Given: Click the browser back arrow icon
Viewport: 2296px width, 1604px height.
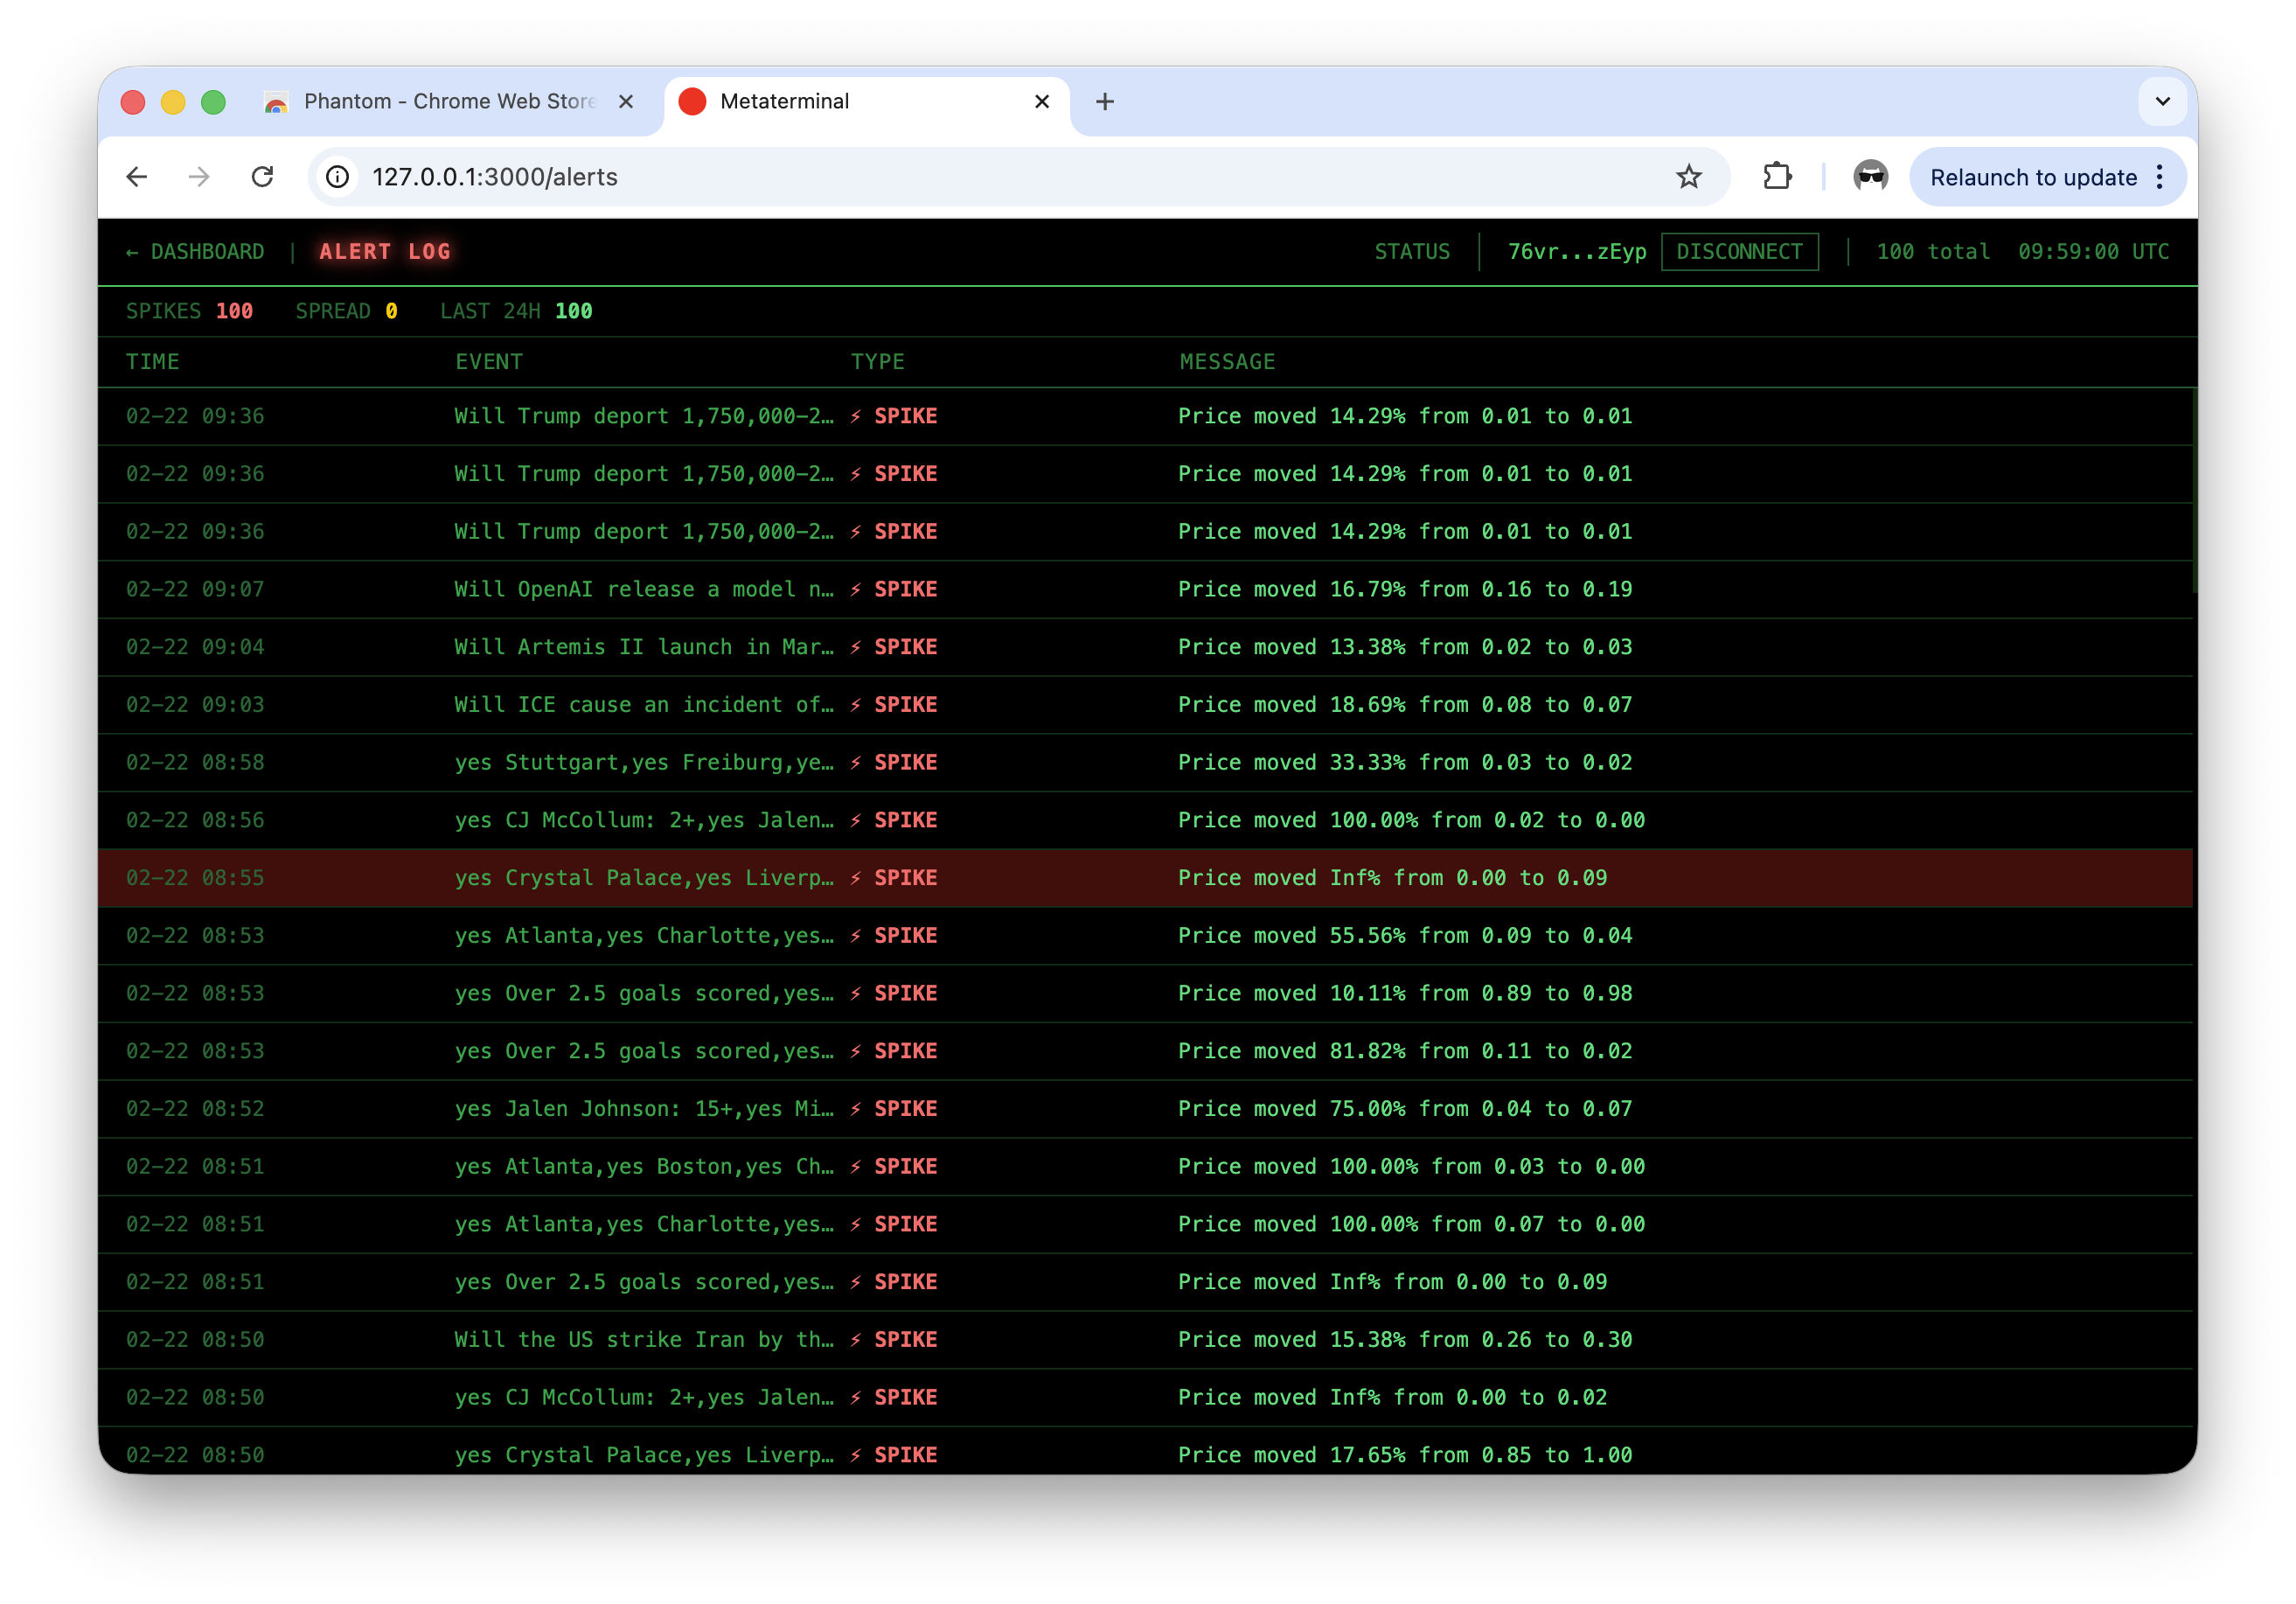Looking at the screenshot, I should (x=137, y=177).
